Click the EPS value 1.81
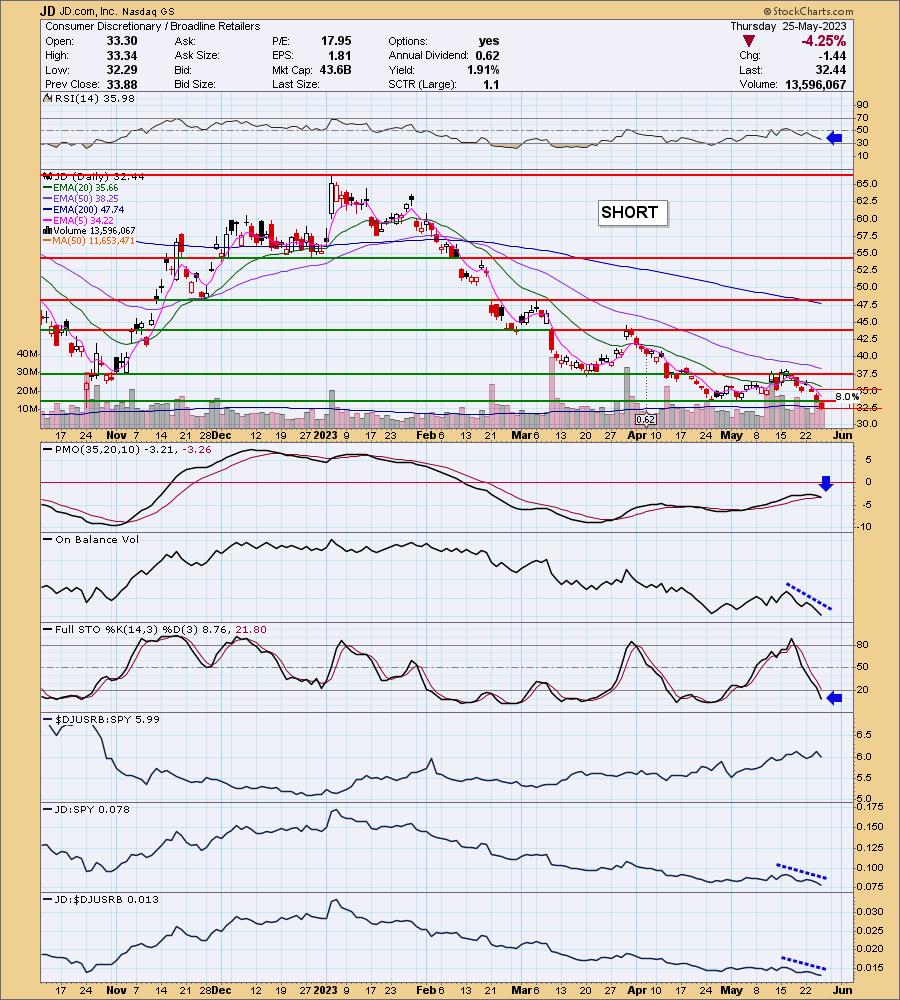Screen dimensions: 900x1000 pos(340,55)
